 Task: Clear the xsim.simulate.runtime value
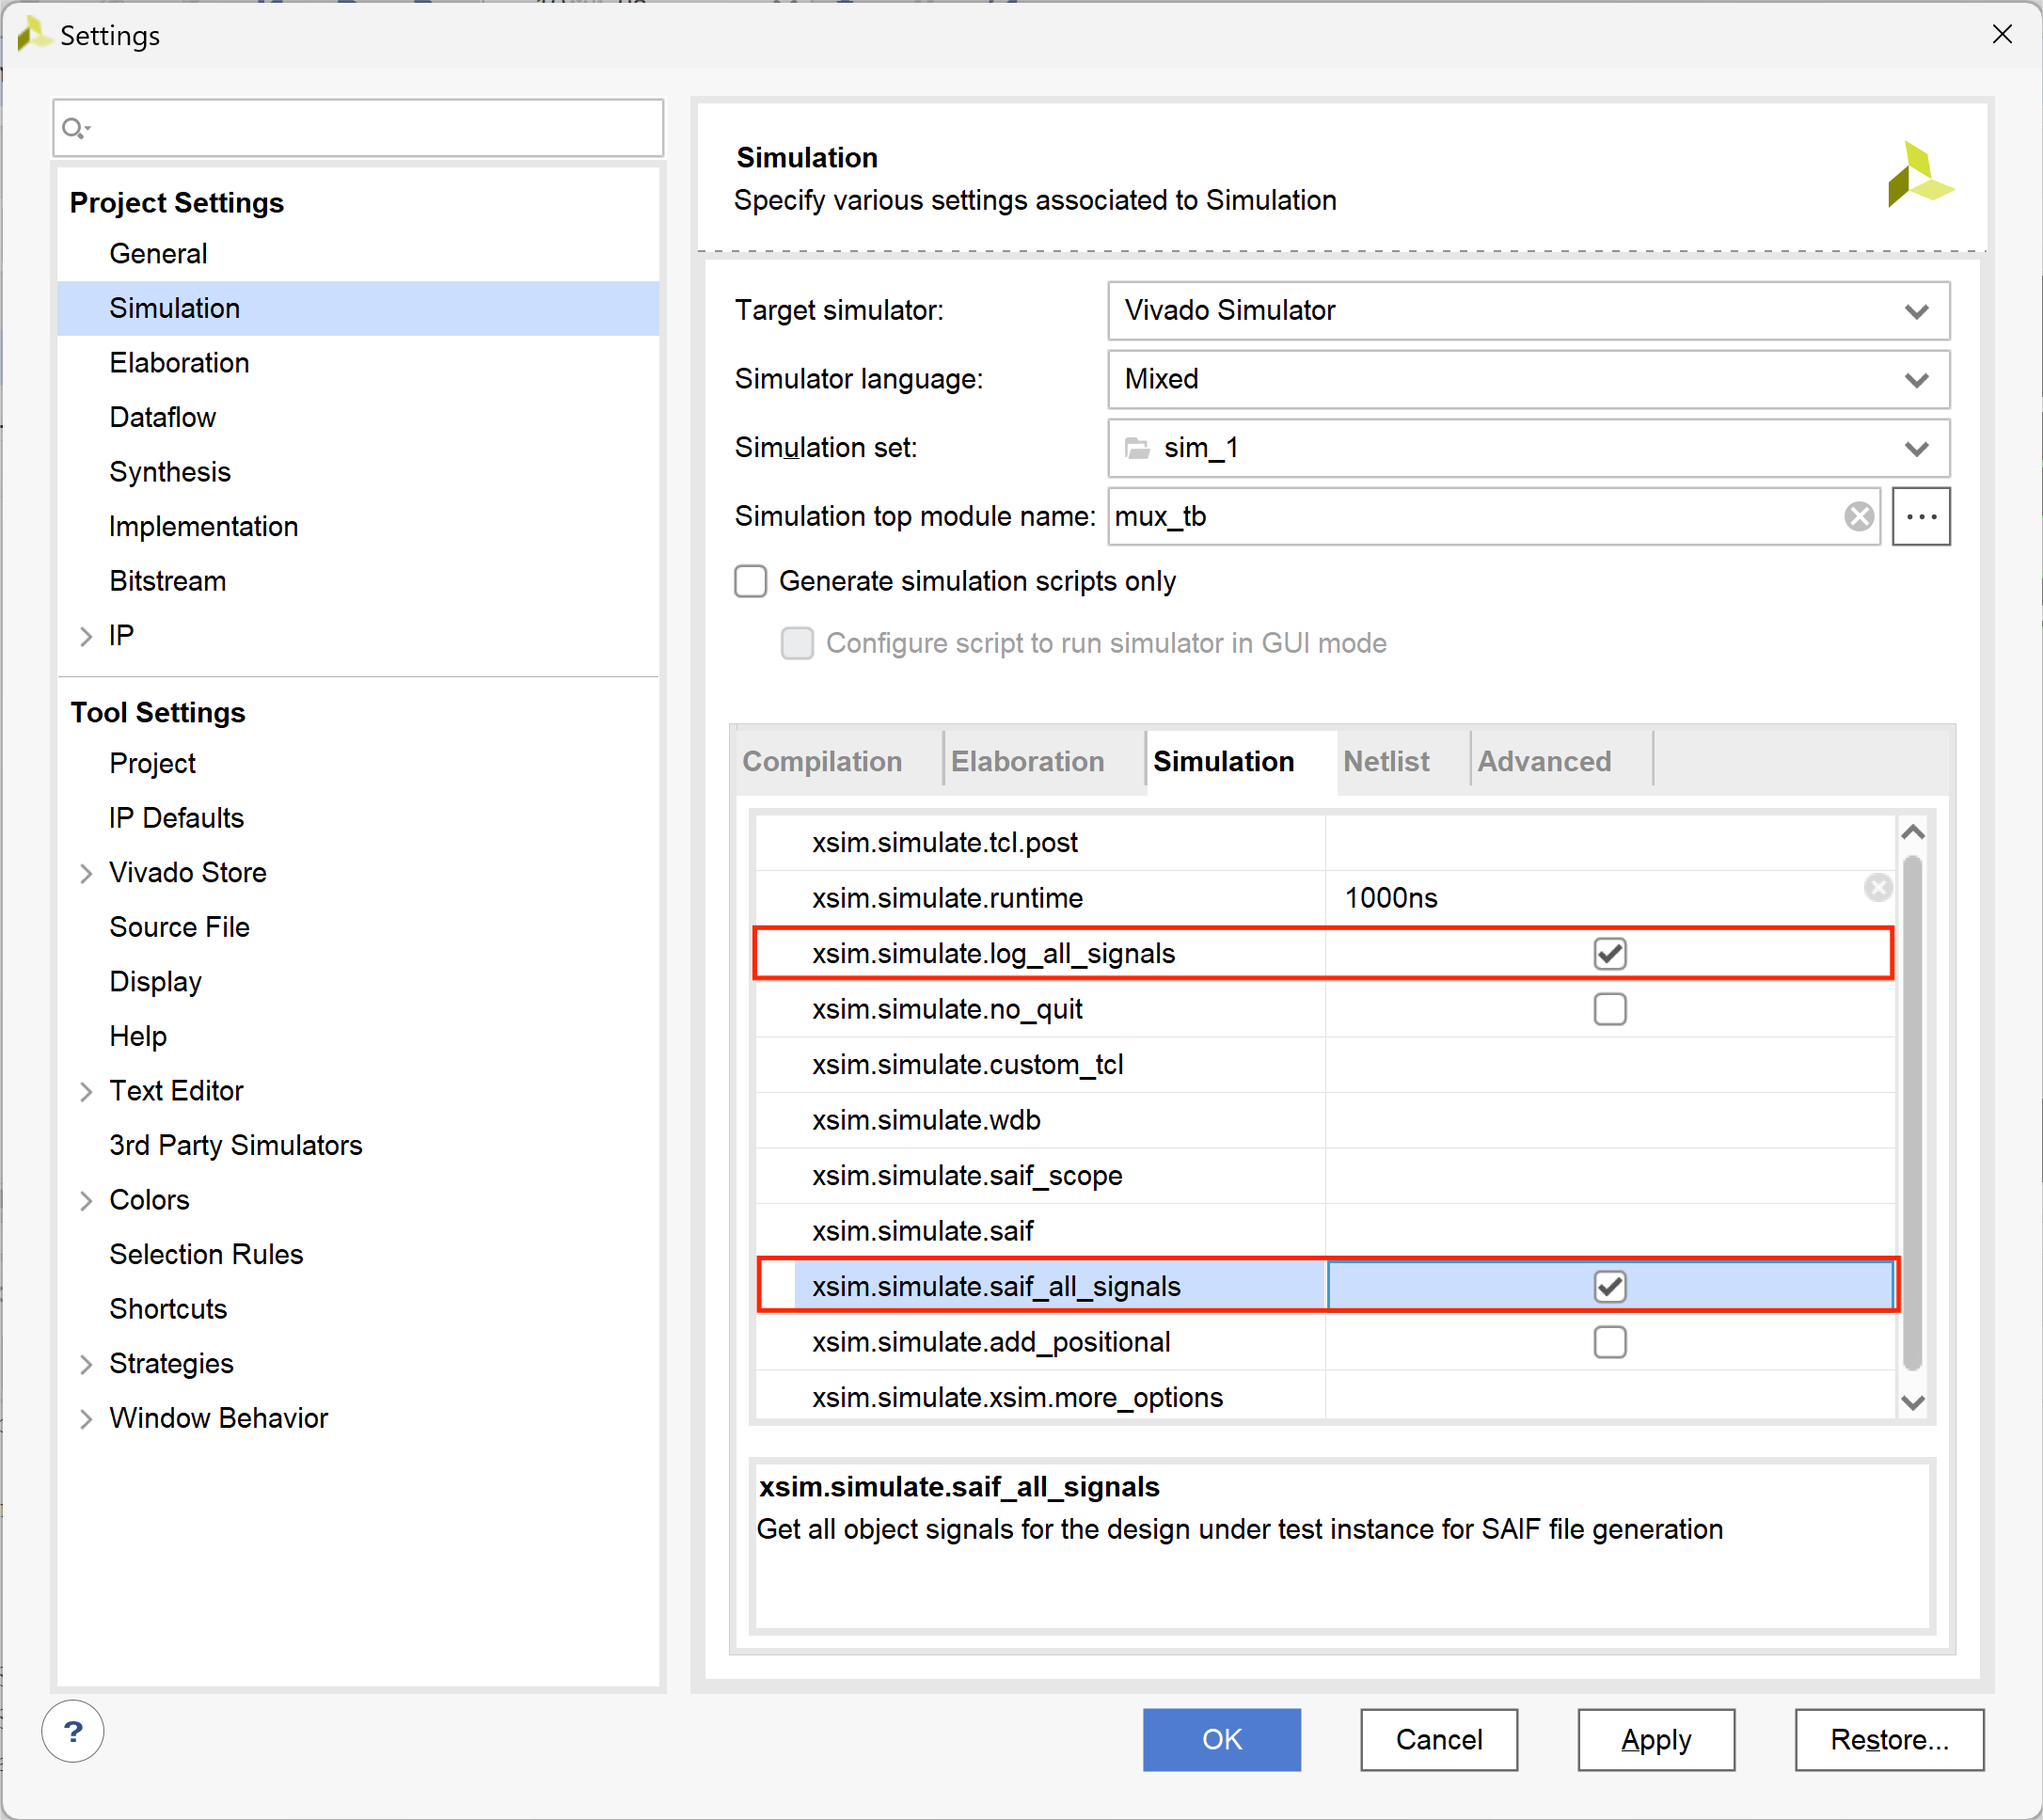pos(1877,887)
